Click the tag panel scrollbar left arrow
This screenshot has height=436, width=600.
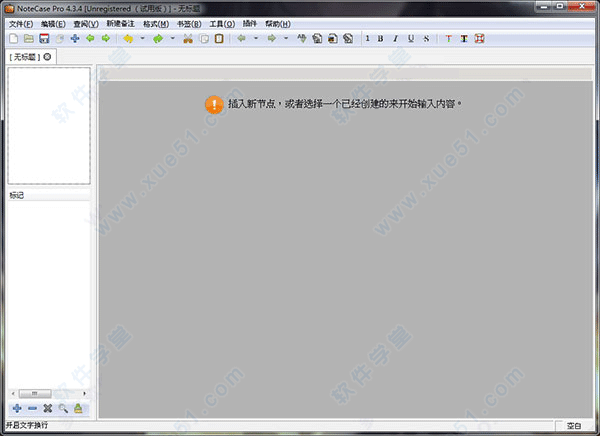click(13, 394)
